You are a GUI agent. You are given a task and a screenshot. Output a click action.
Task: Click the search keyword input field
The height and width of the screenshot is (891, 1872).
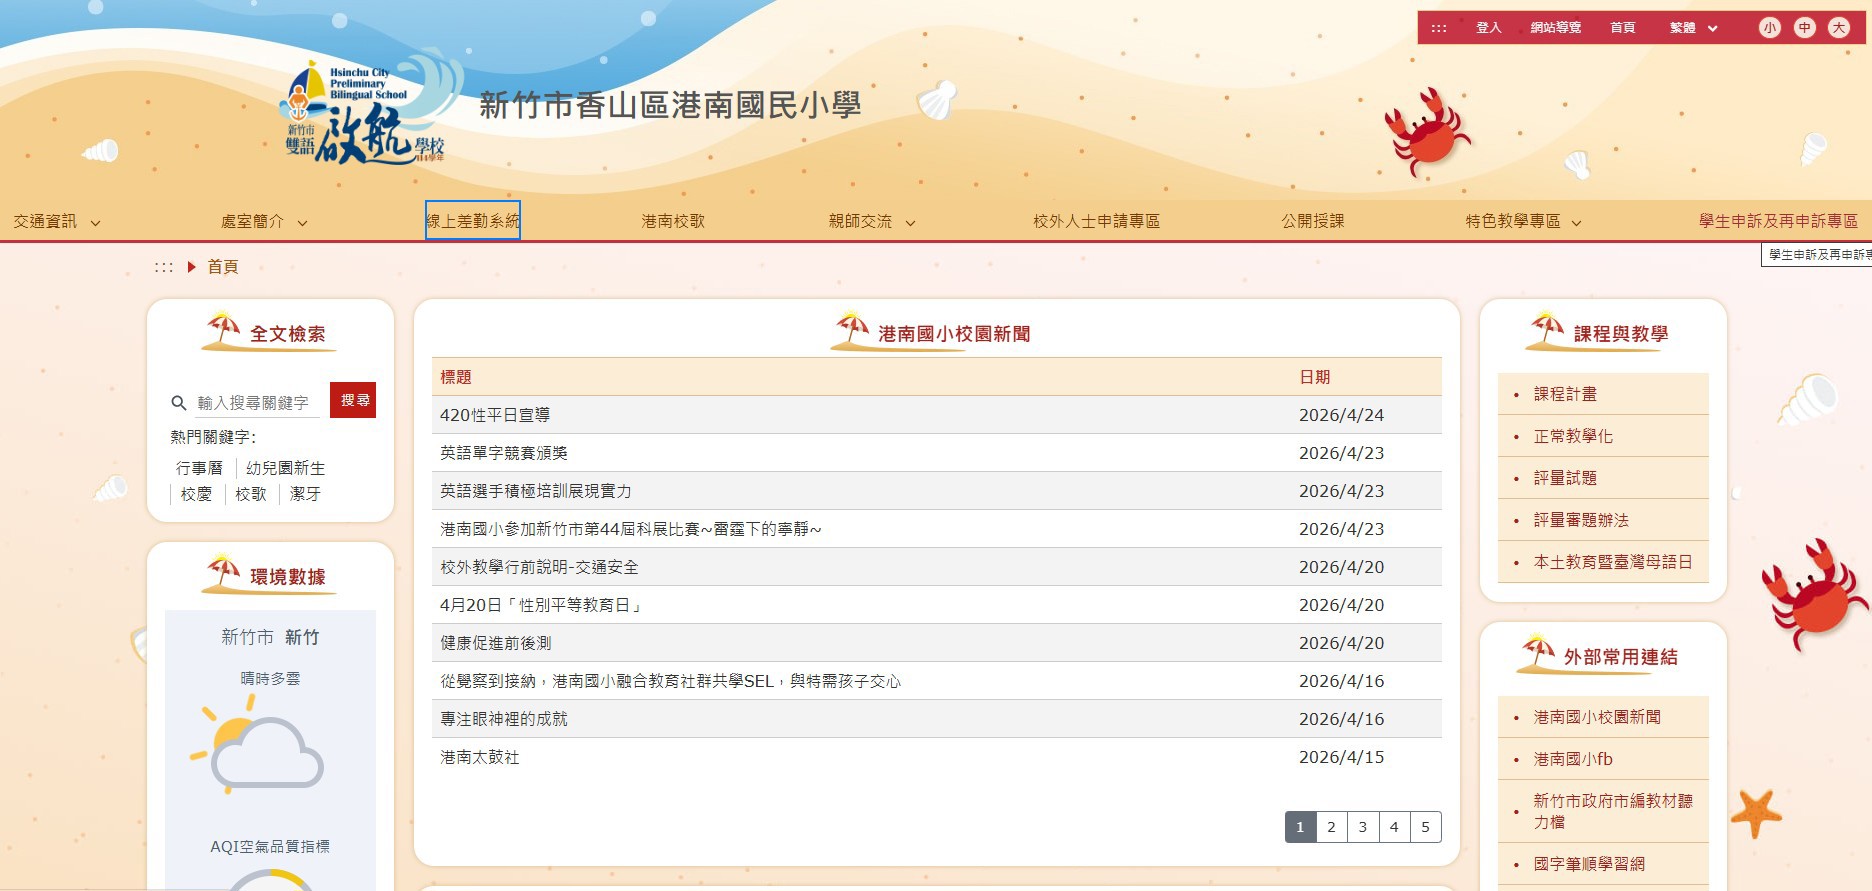click(x=255, y=403)
